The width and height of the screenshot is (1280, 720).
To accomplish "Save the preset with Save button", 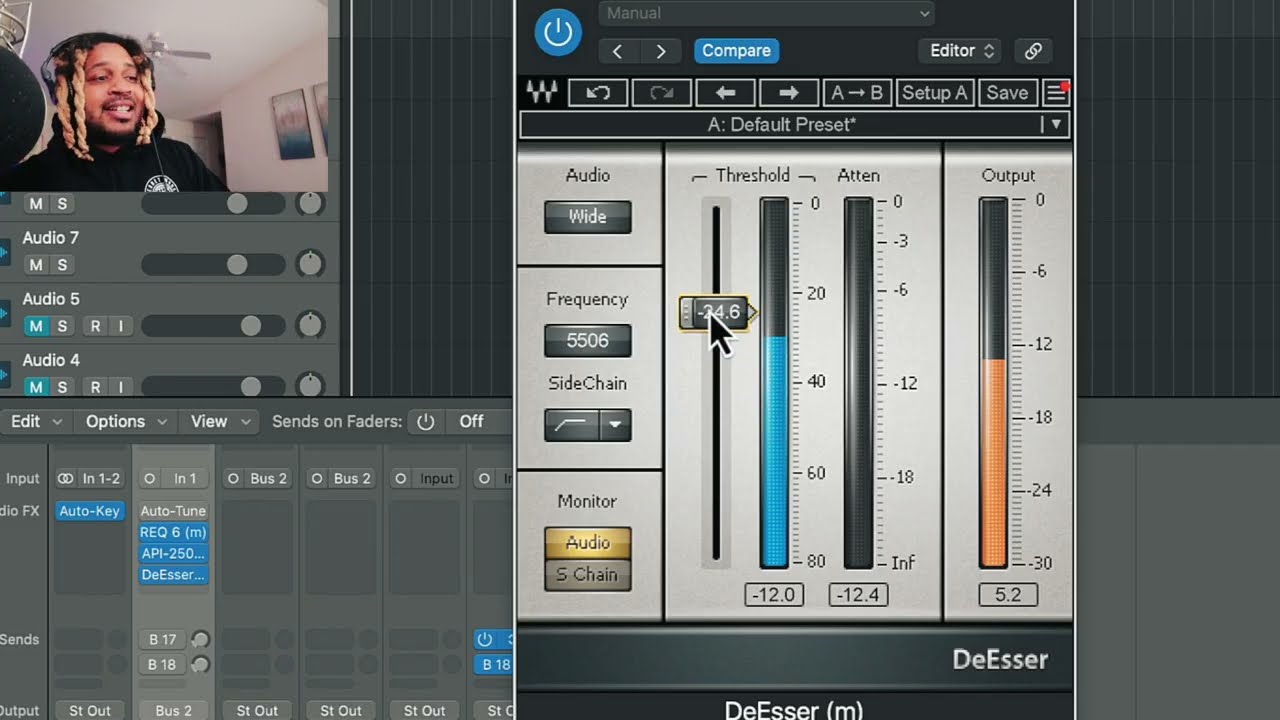I will tap(1007, 93).
